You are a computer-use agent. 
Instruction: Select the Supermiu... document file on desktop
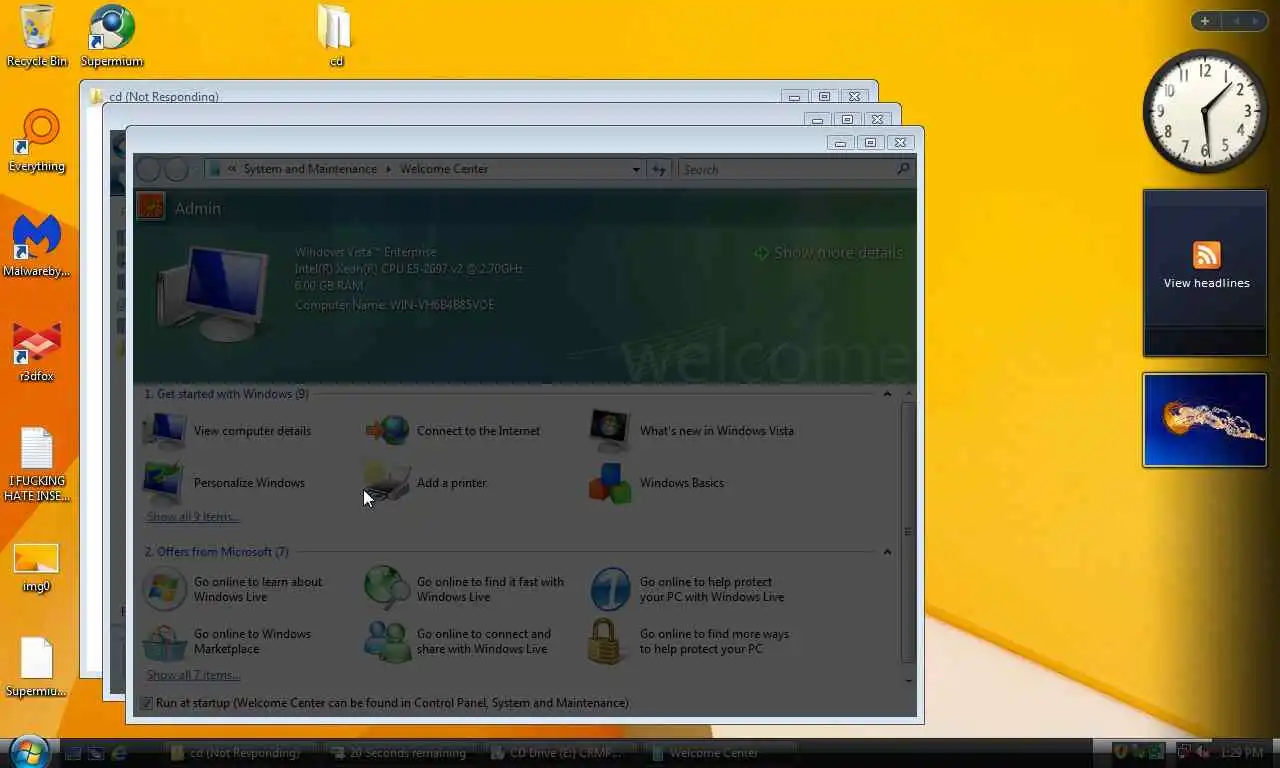[37, 668]
